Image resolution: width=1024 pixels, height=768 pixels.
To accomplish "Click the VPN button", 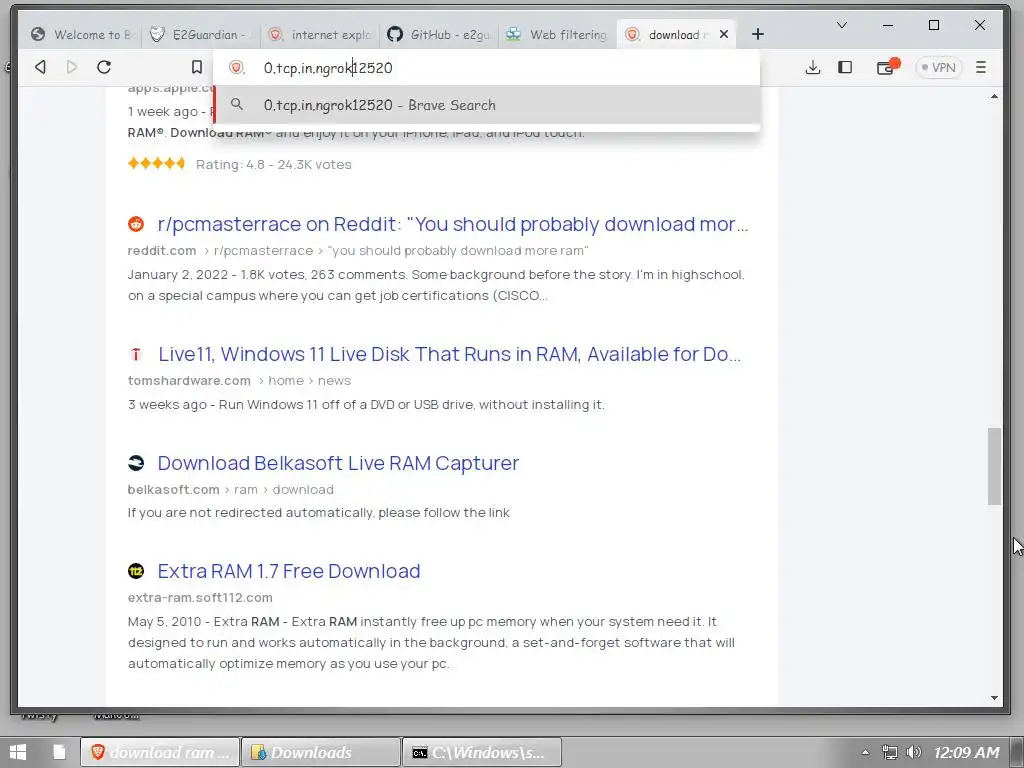I will [x=938, y=67].
